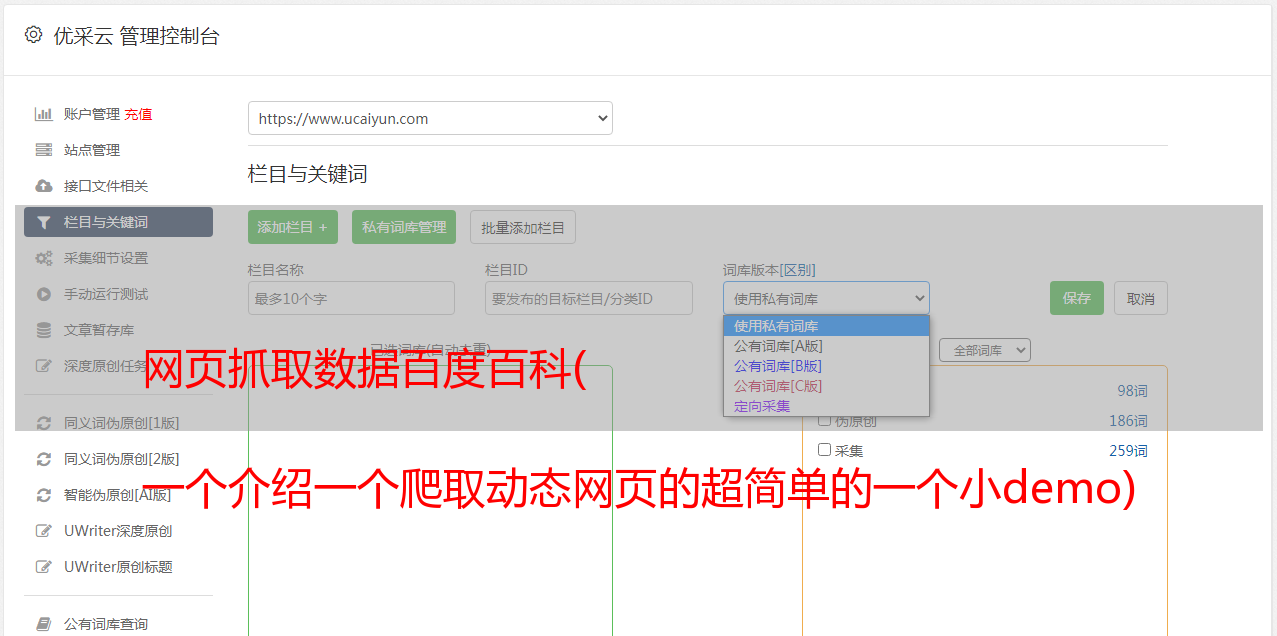
Task: Click the edit icon beside UWriter深度原创
Action: (x=44, y=531)
